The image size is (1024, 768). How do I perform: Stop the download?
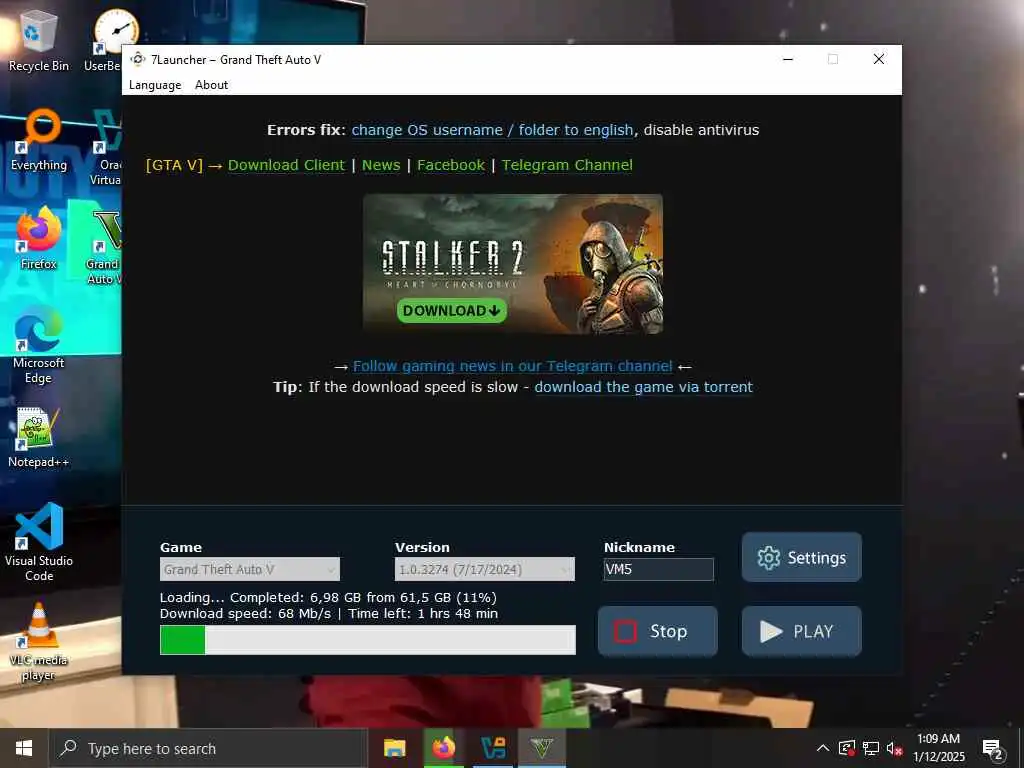658,631
